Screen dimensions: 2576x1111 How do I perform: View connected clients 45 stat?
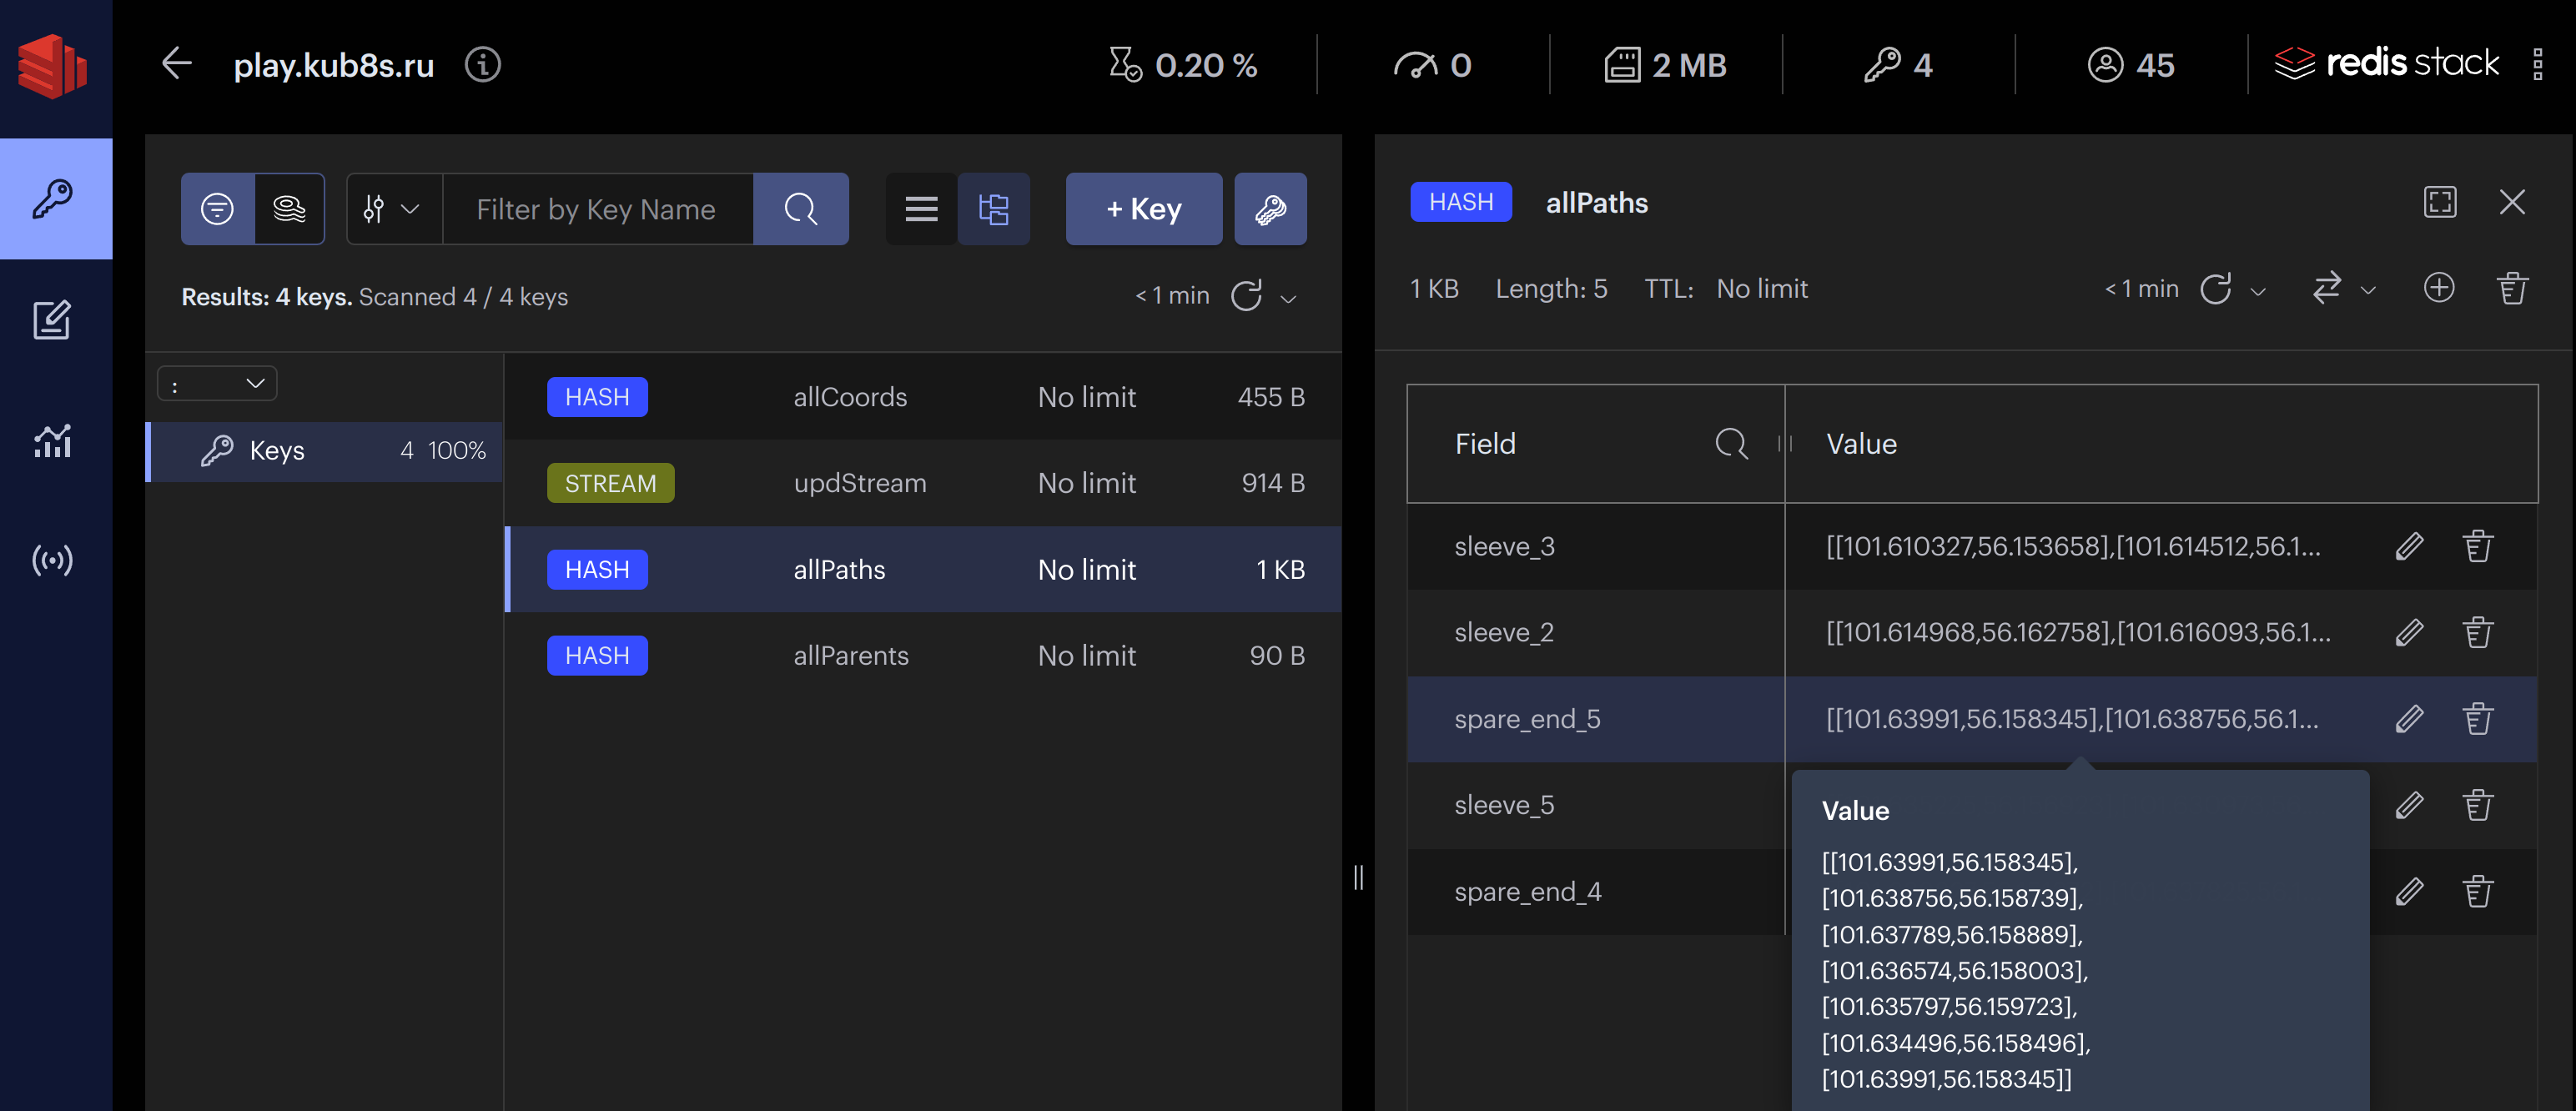(x=2131, y=65)
